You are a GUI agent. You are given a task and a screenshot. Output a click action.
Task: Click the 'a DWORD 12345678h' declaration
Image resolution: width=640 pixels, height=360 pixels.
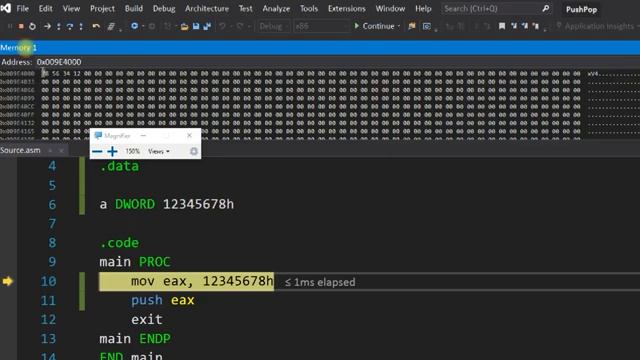click(x=167, y=204)
